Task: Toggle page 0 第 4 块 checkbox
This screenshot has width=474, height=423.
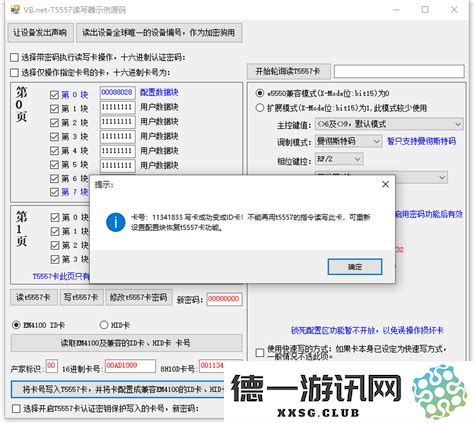Action: 54,151
